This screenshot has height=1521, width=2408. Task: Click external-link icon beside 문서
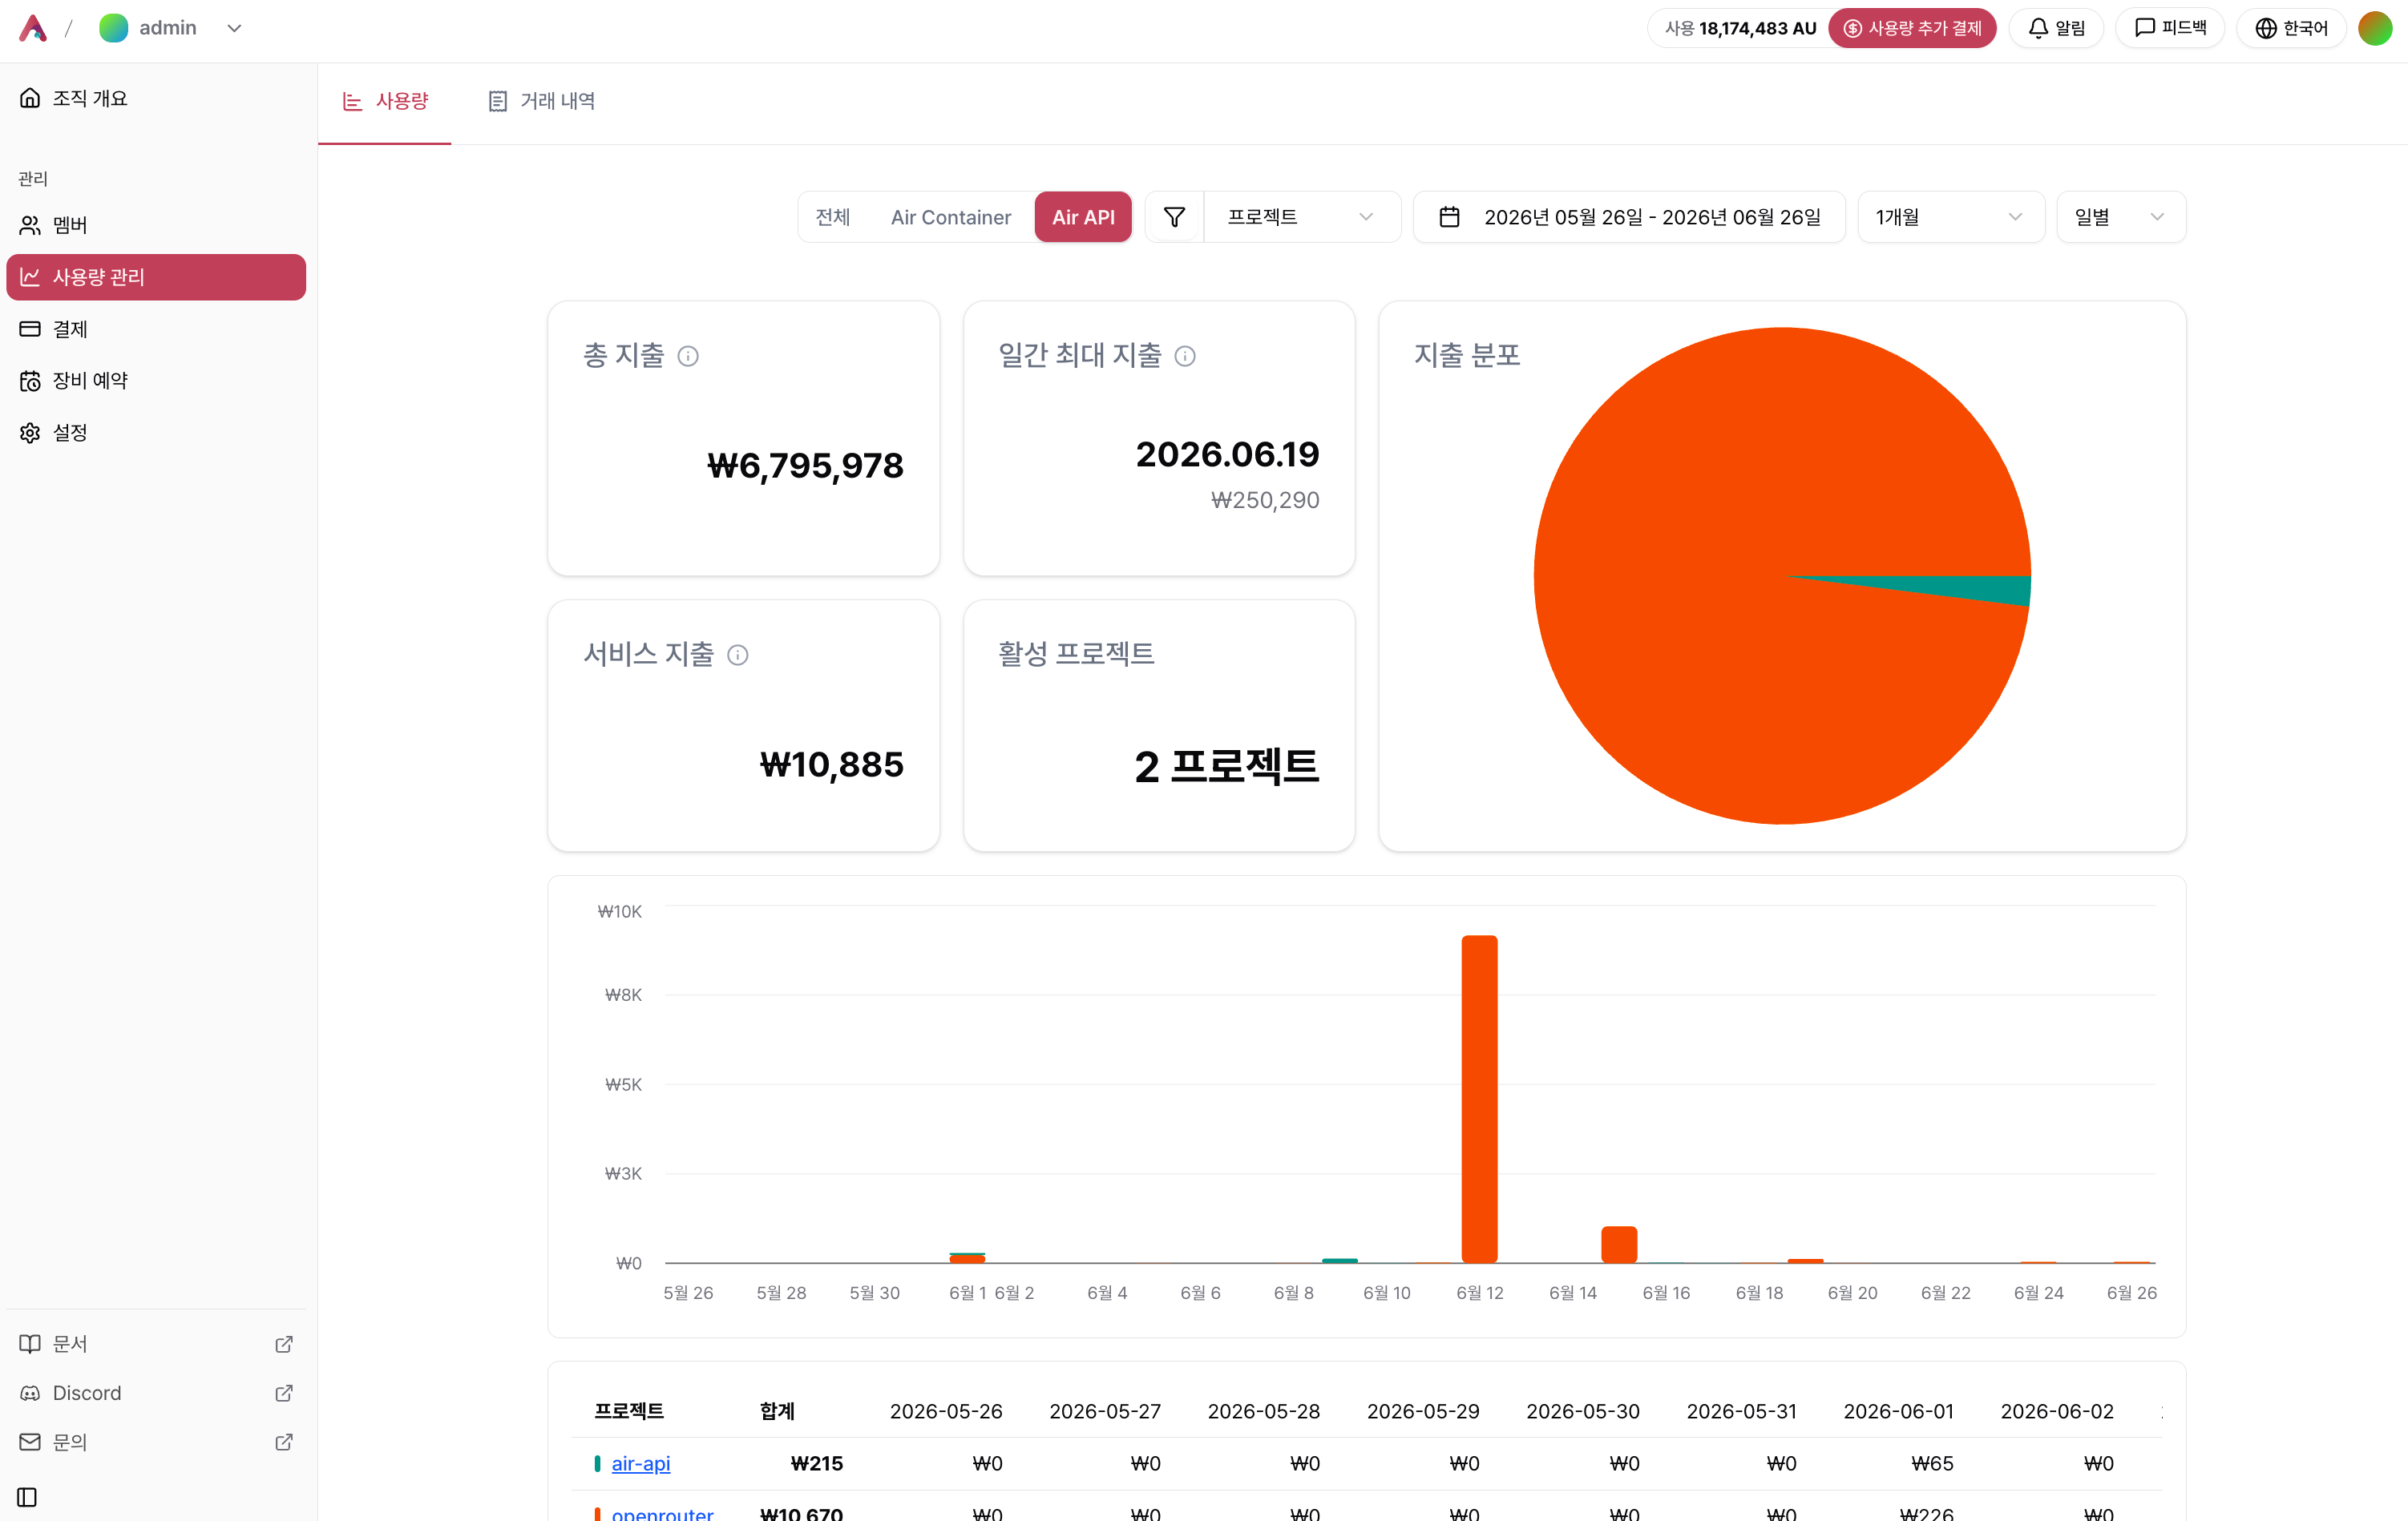coord(284,1344)
